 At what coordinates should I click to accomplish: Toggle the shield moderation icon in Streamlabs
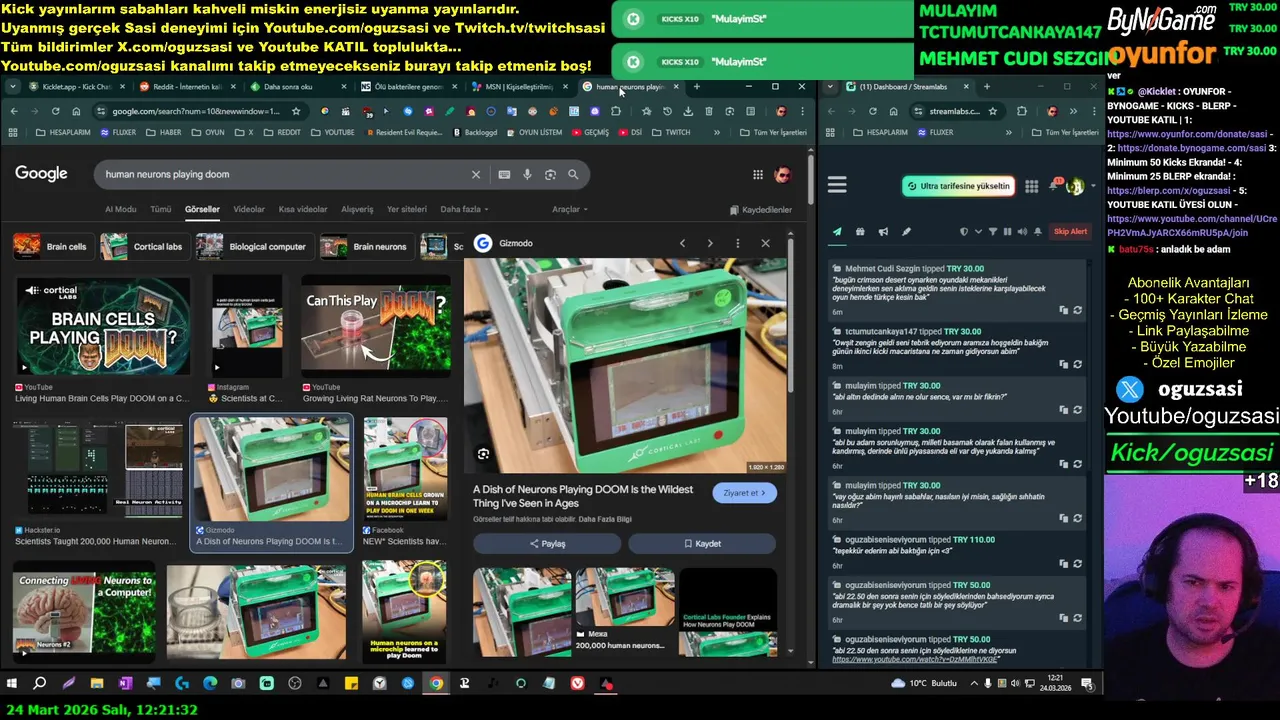click(964, 232)
